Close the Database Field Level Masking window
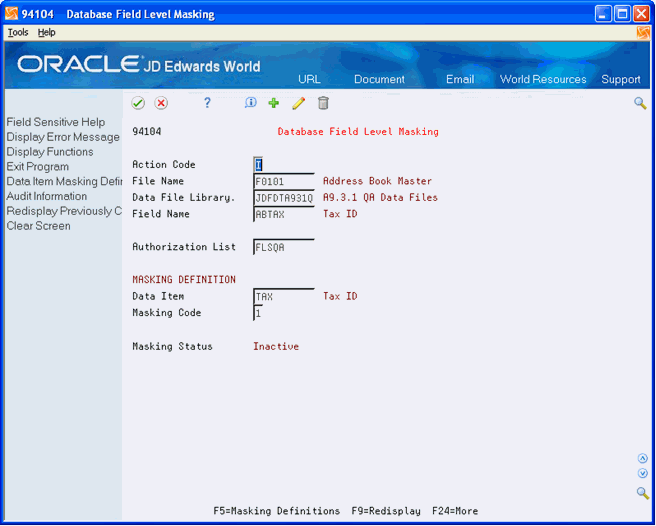This screenshot has width=656, height=526. click(x=641, y=14)
